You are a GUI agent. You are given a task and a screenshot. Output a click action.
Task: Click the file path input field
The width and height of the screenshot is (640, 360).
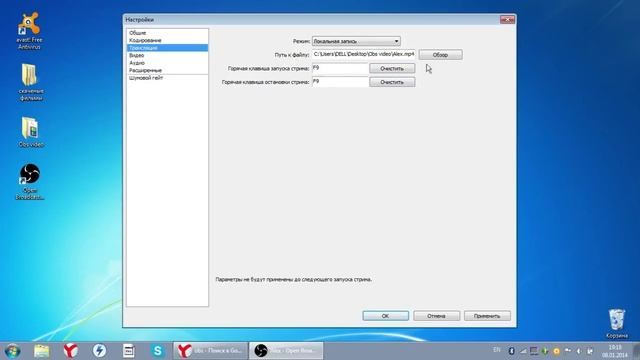click(x=364, y=54)
